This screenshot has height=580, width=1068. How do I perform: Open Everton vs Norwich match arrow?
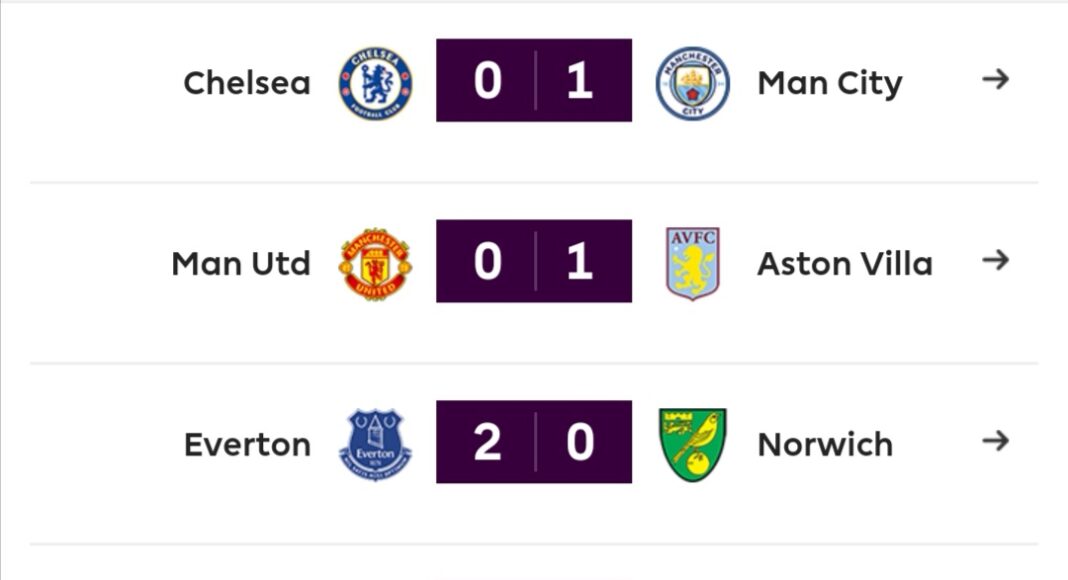[994, 442]
